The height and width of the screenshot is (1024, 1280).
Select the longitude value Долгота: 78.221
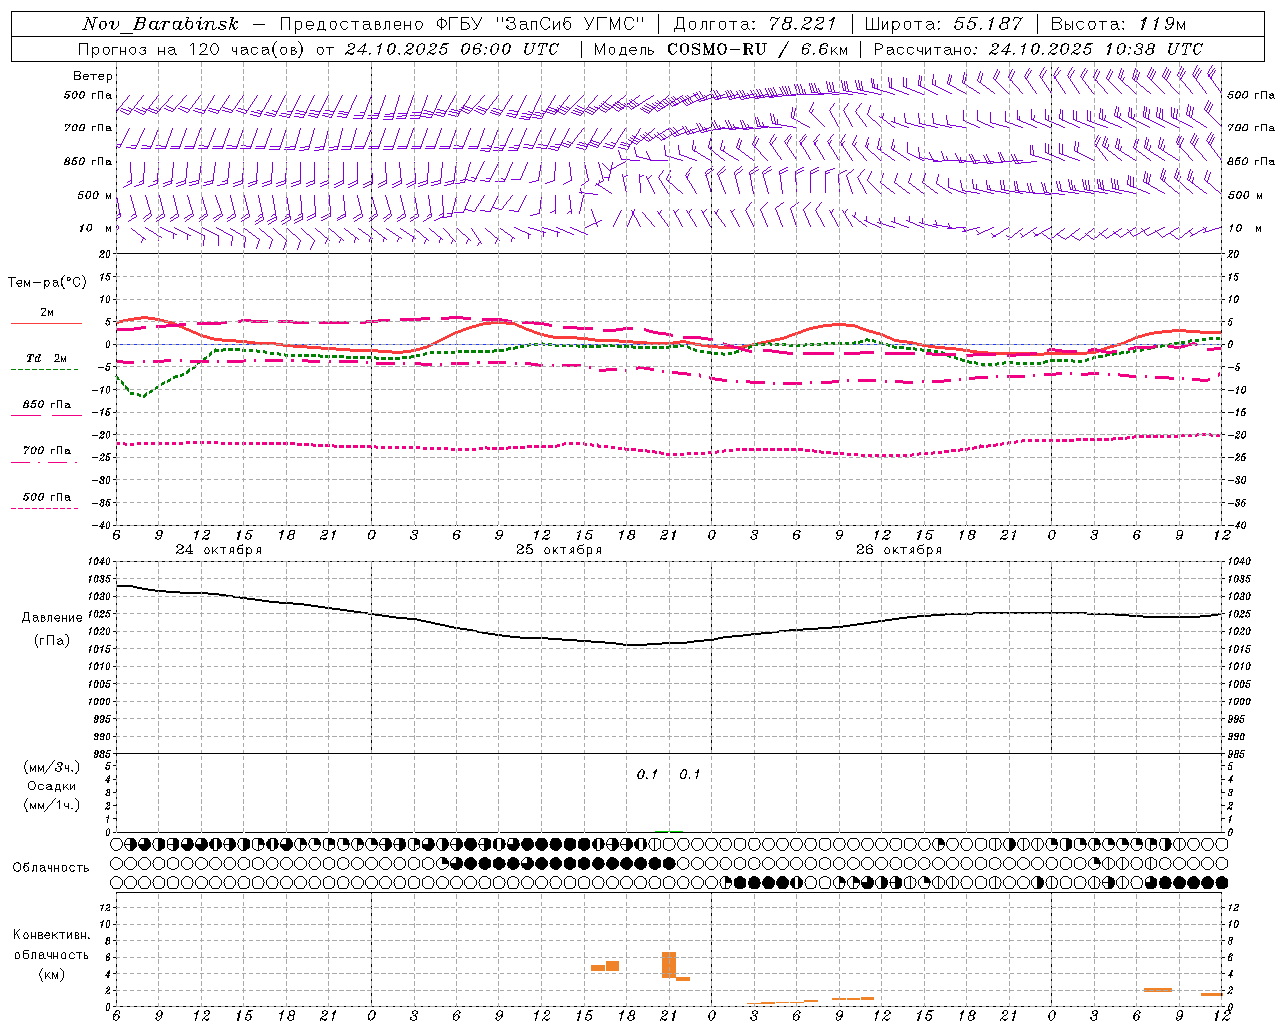coord(755,24)
